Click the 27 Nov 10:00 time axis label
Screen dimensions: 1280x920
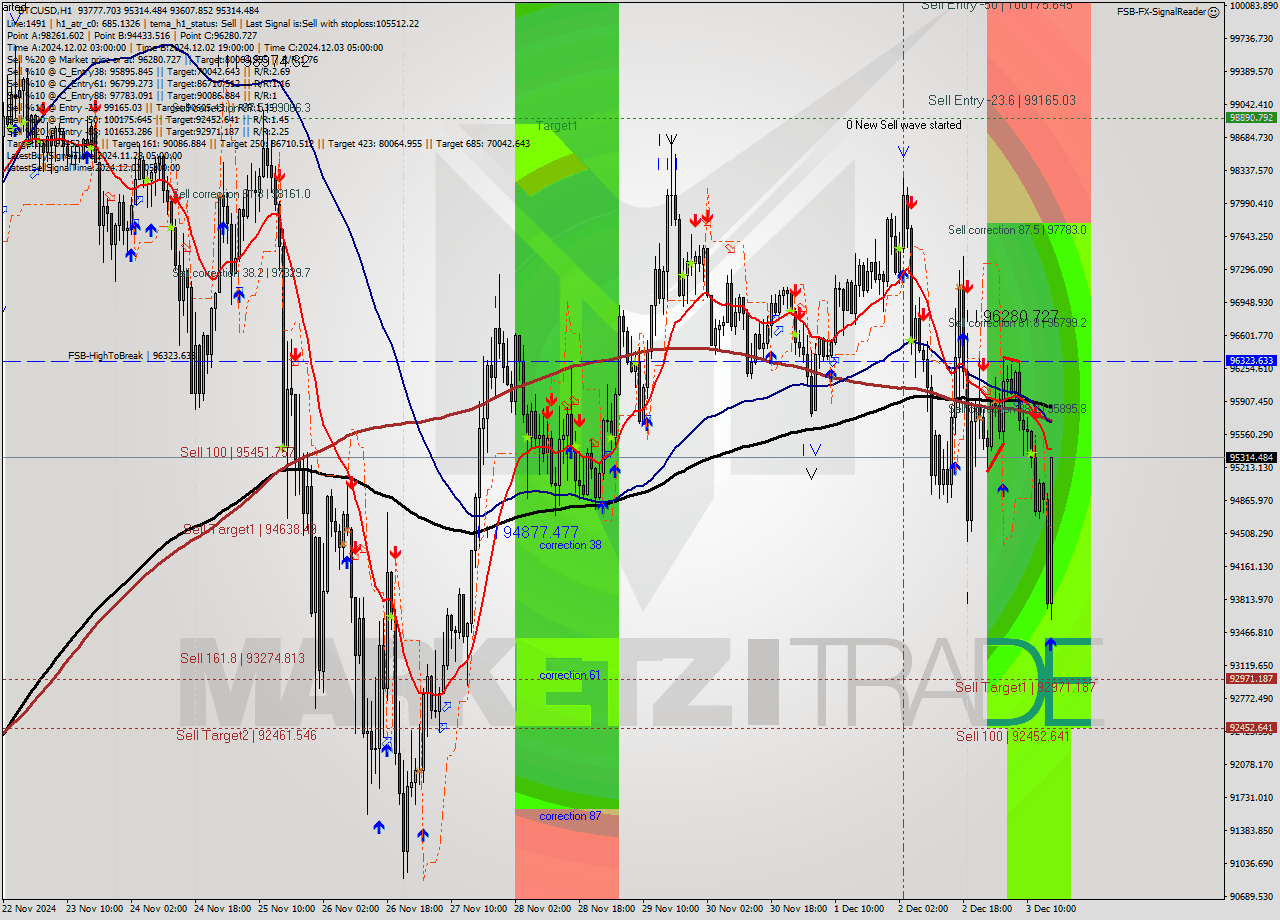pos(480,909)
